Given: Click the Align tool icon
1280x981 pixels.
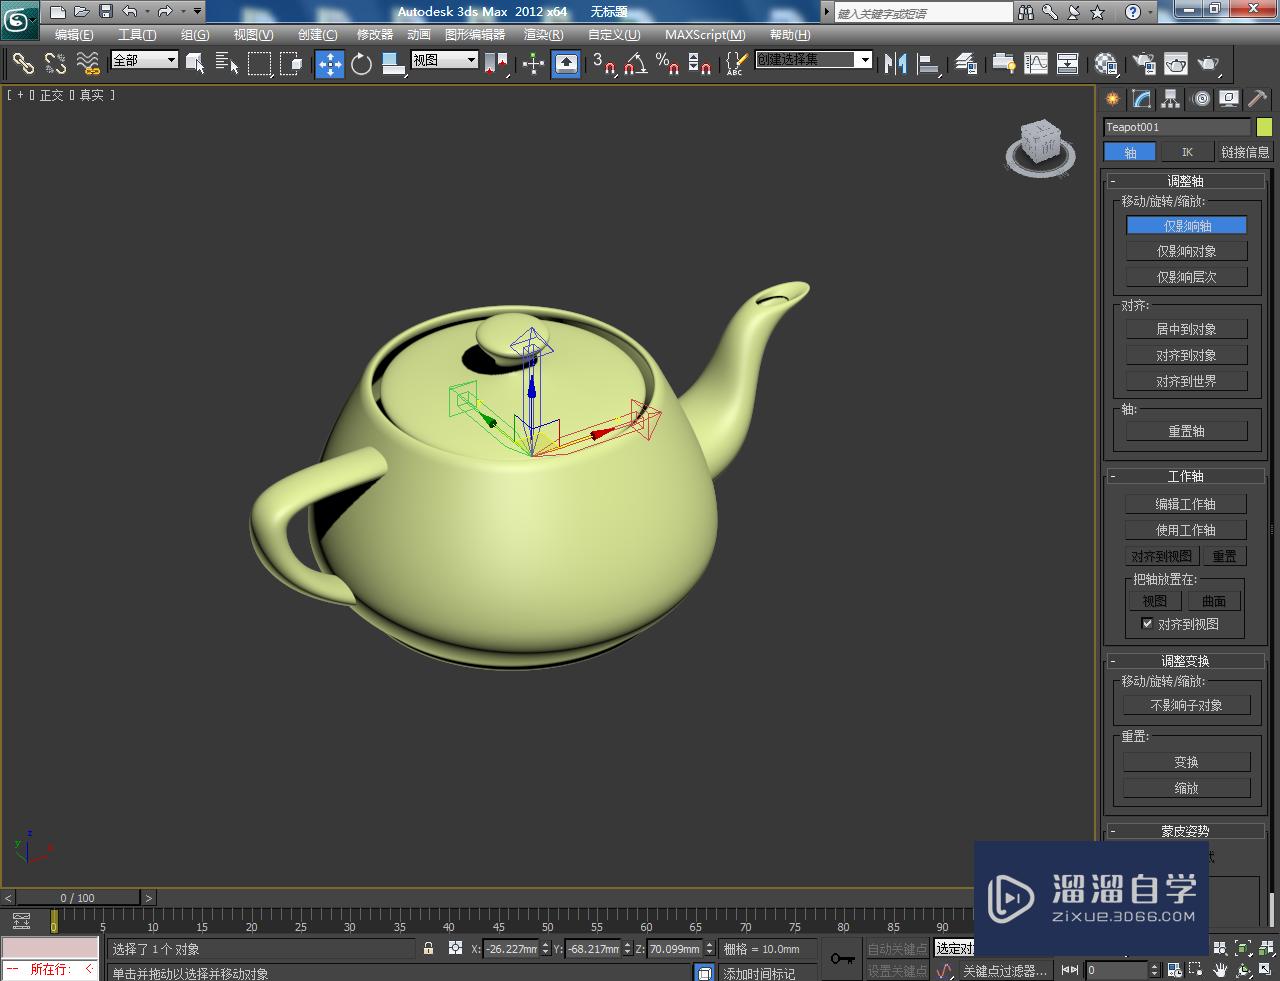Looking at the screenshot, I should pos(929,63).
